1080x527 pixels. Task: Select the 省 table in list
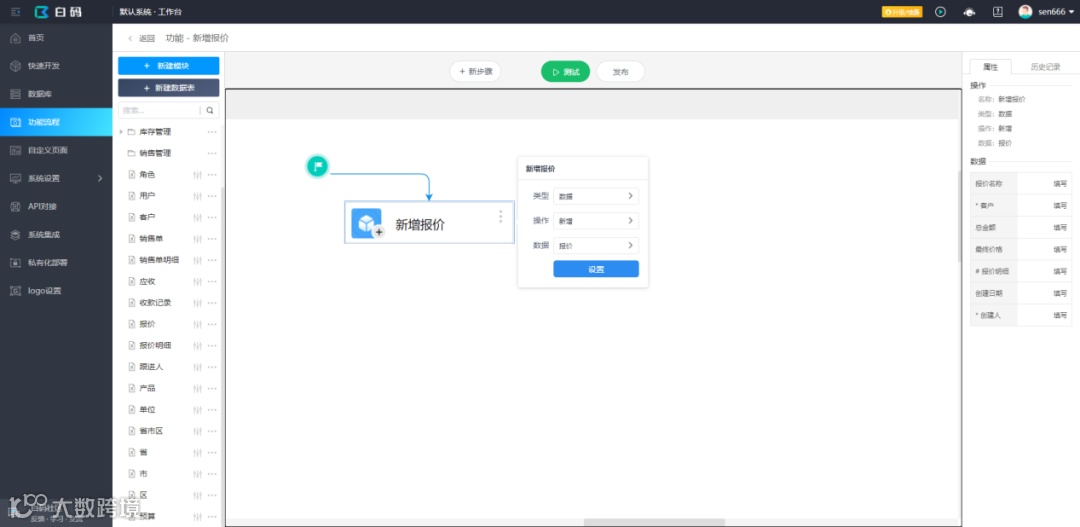click(x=143, y=453)
